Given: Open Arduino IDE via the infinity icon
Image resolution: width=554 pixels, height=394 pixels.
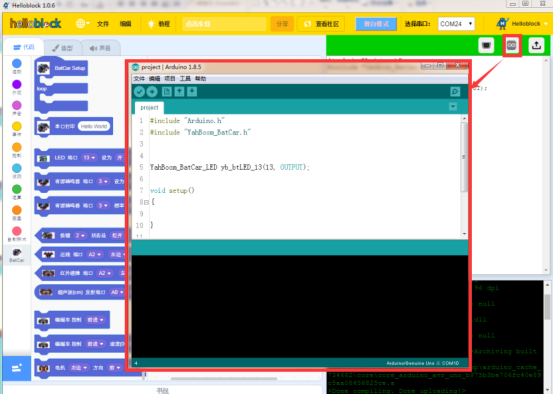Looking at the screenshot, I should (511, 45).
